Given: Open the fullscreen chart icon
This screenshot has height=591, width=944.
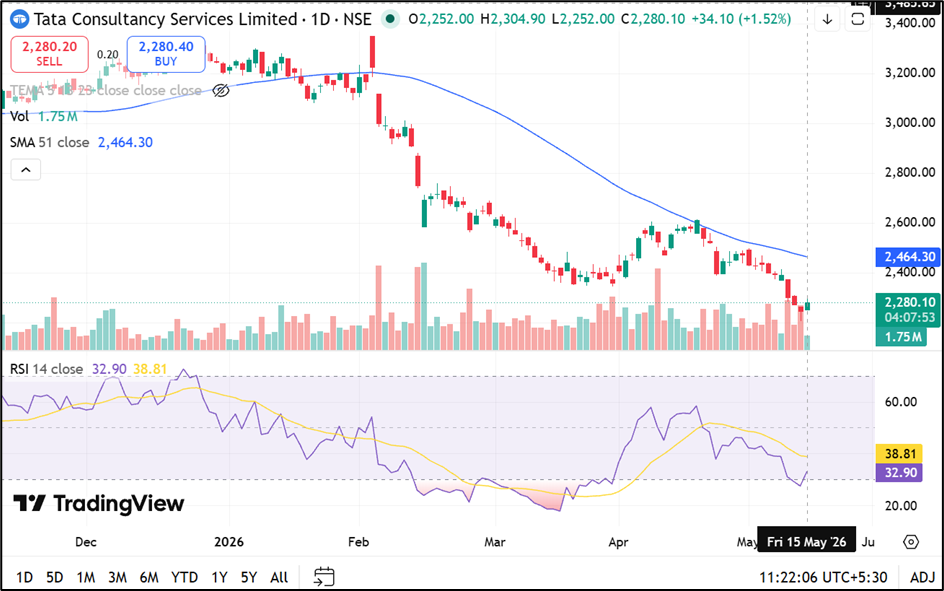Looking at the screenshot, I should [858, 19].
